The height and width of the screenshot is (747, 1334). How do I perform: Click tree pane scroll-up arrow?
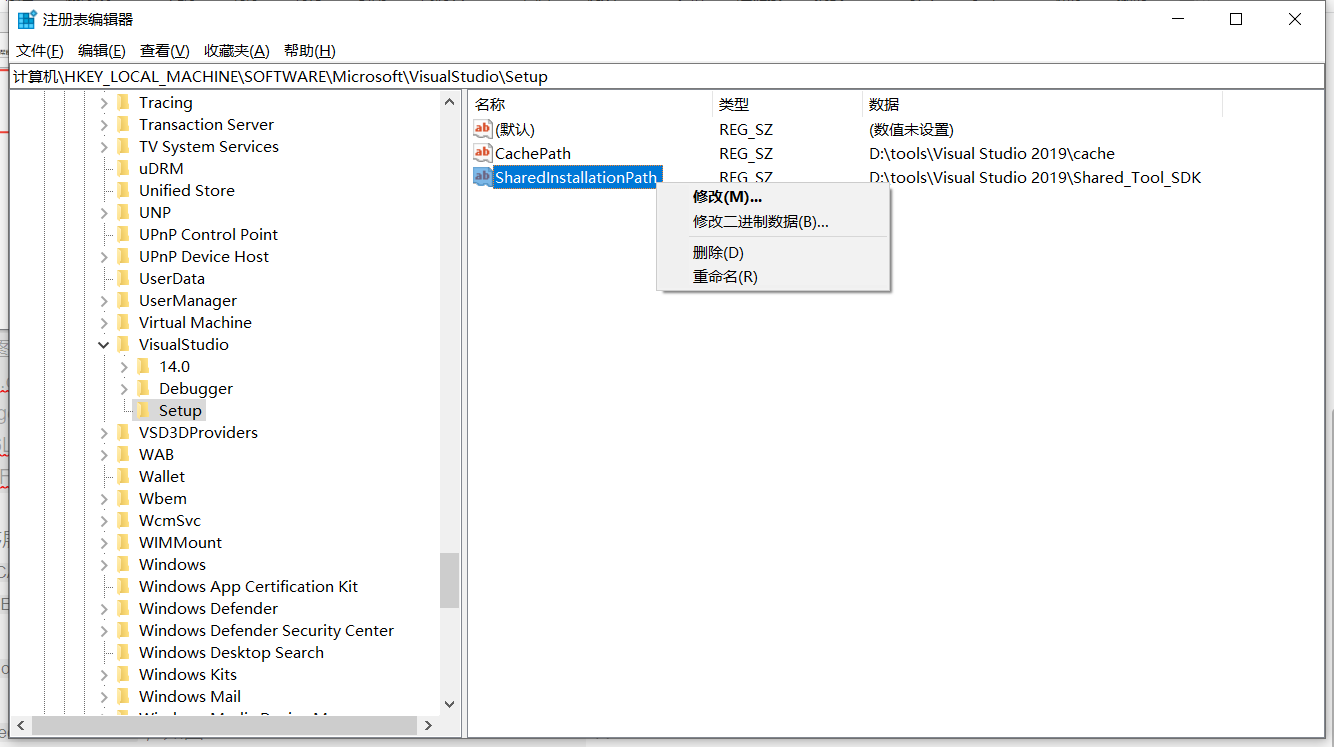[449, 102]
